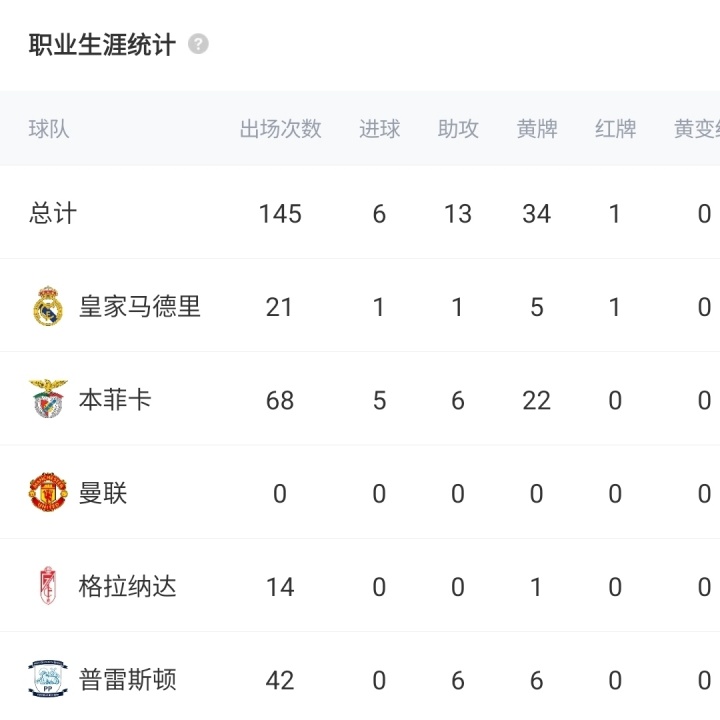Select the 格拉纳达 team name

click(x=128, y=586)
